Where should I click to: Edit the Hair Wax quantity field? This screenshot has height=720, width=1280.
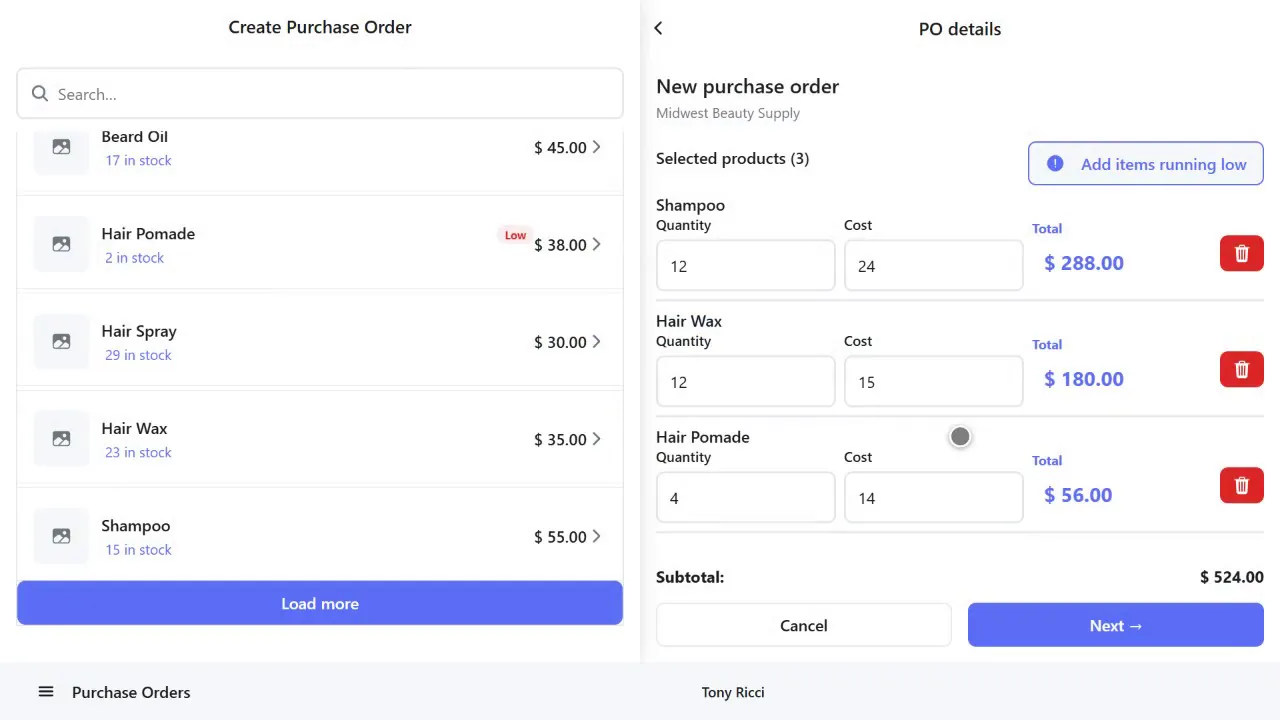(746, 382)
